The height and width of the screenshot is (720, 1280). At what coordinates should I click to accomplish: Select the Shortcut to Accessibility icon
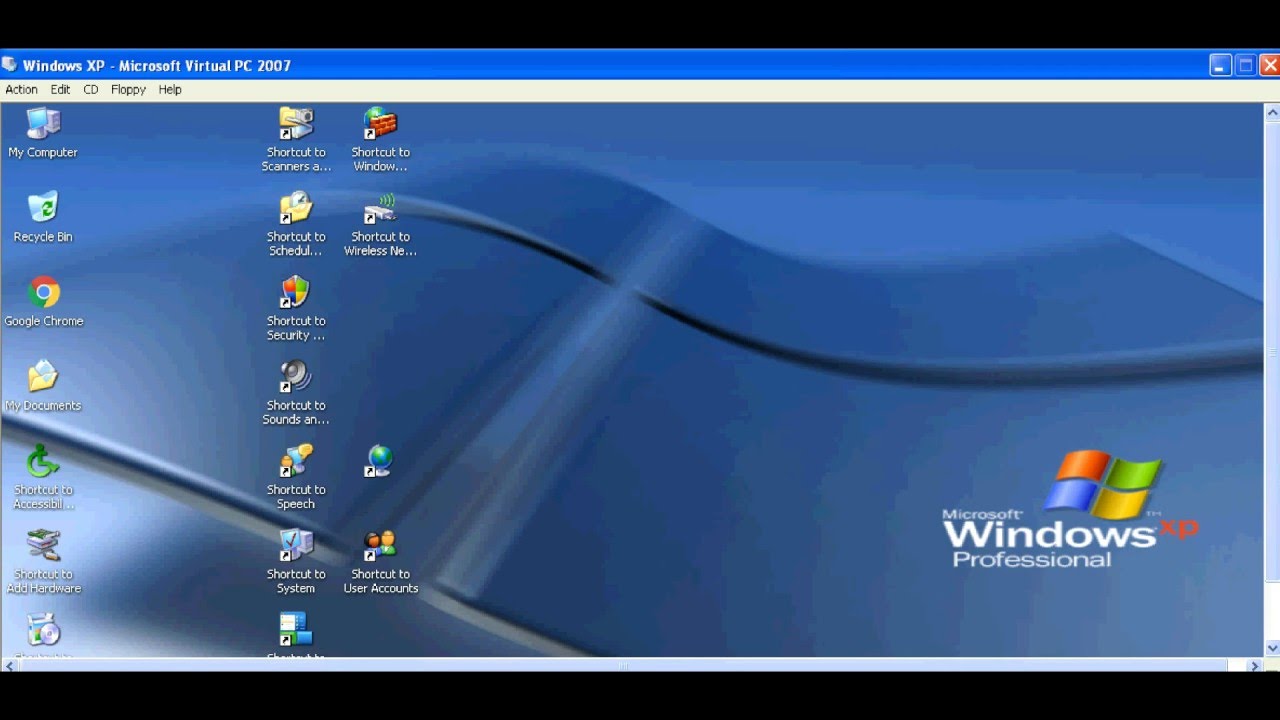43,477
